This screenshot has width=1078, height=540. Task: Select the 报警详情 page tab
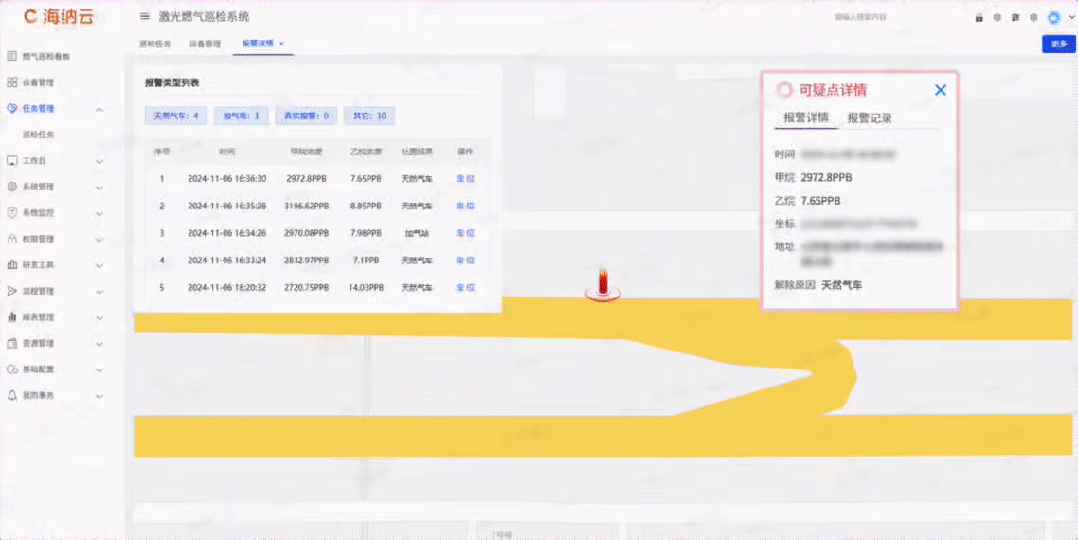pos(257,43)
